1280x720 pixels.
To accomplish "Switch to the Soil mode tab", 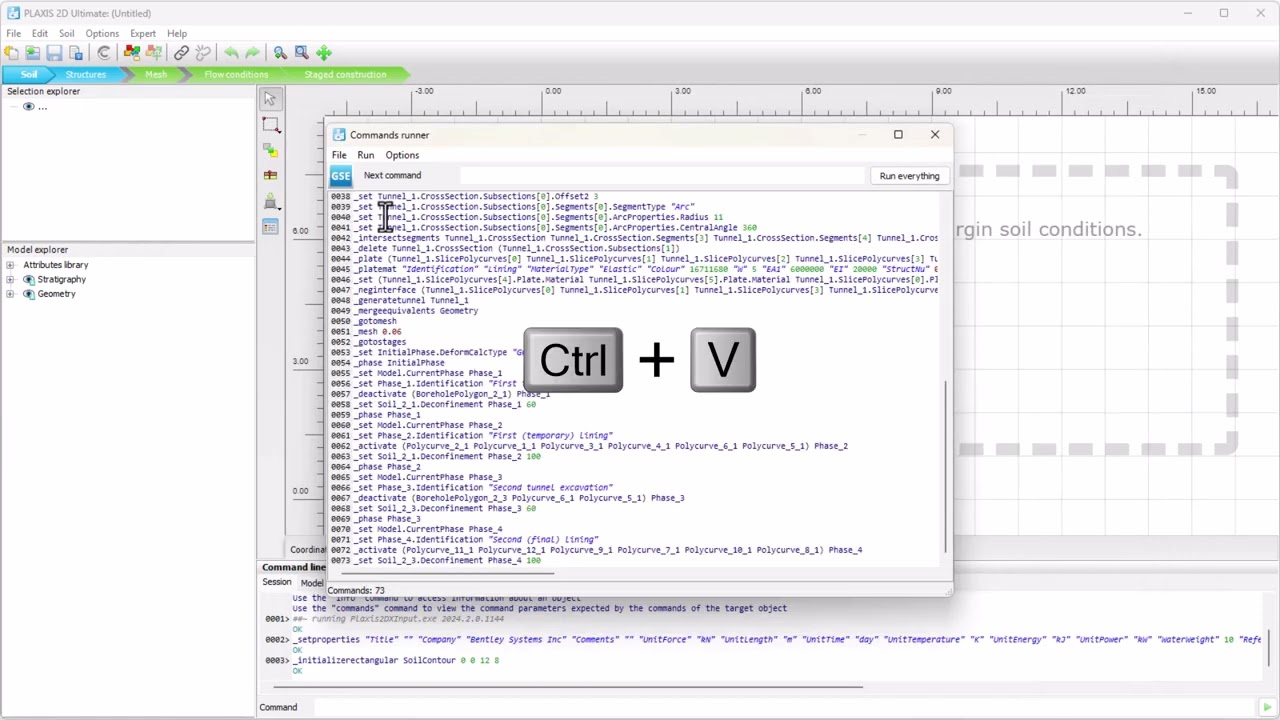I will pos(29,74).
